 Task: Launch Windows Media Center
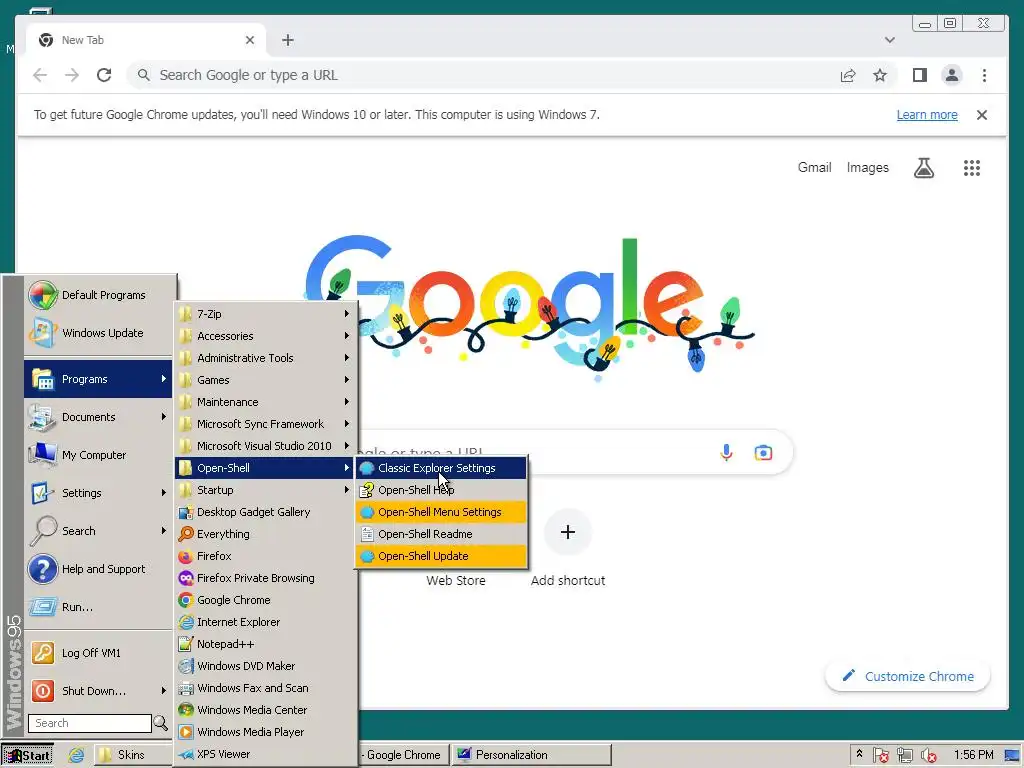(266, 710)
